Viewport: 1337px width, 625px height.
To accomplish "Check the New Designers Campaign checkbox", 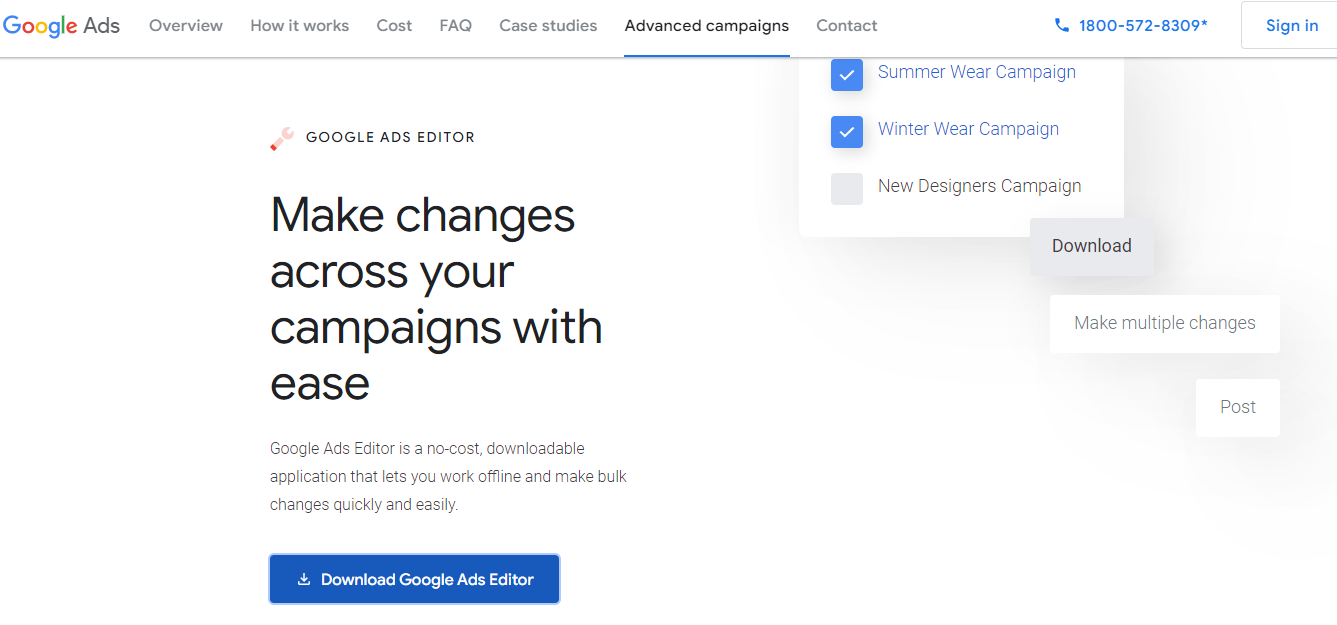I will pyautogui.click(x=847, y=189).
